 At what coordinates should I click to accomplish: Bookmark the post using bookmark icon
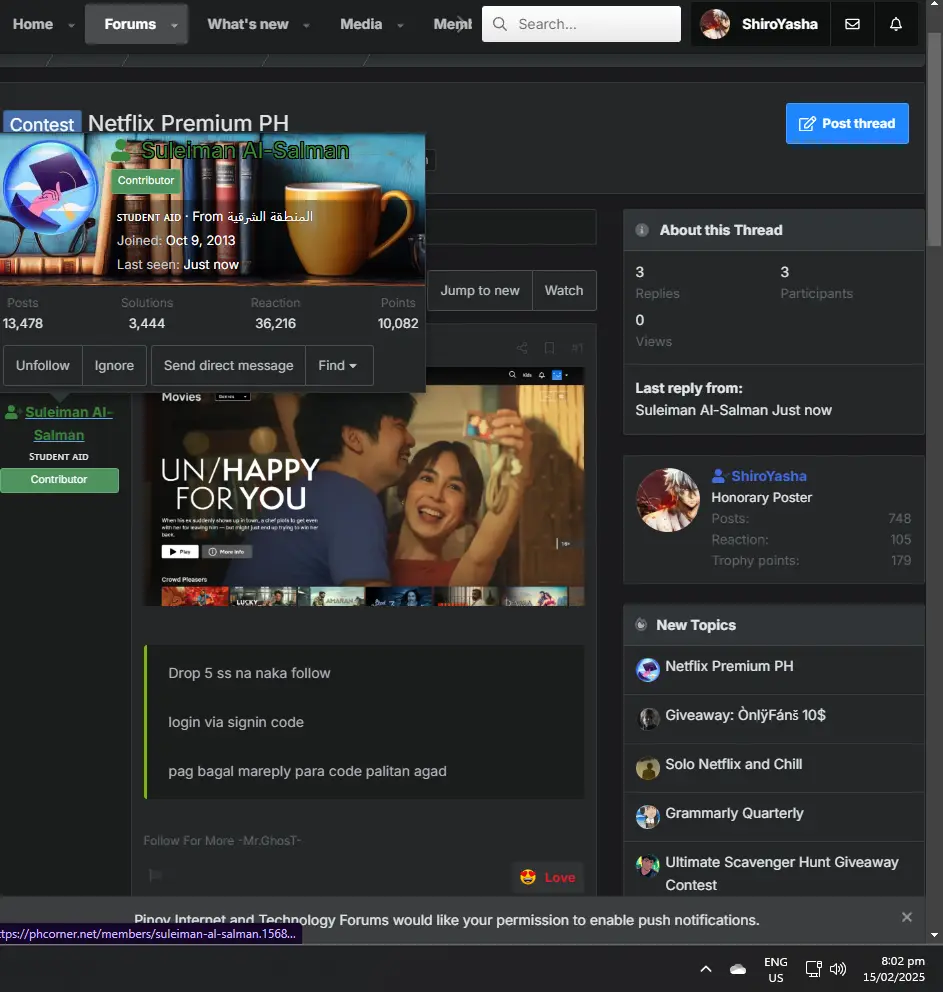pyautogui.click(x=549, y=348)
